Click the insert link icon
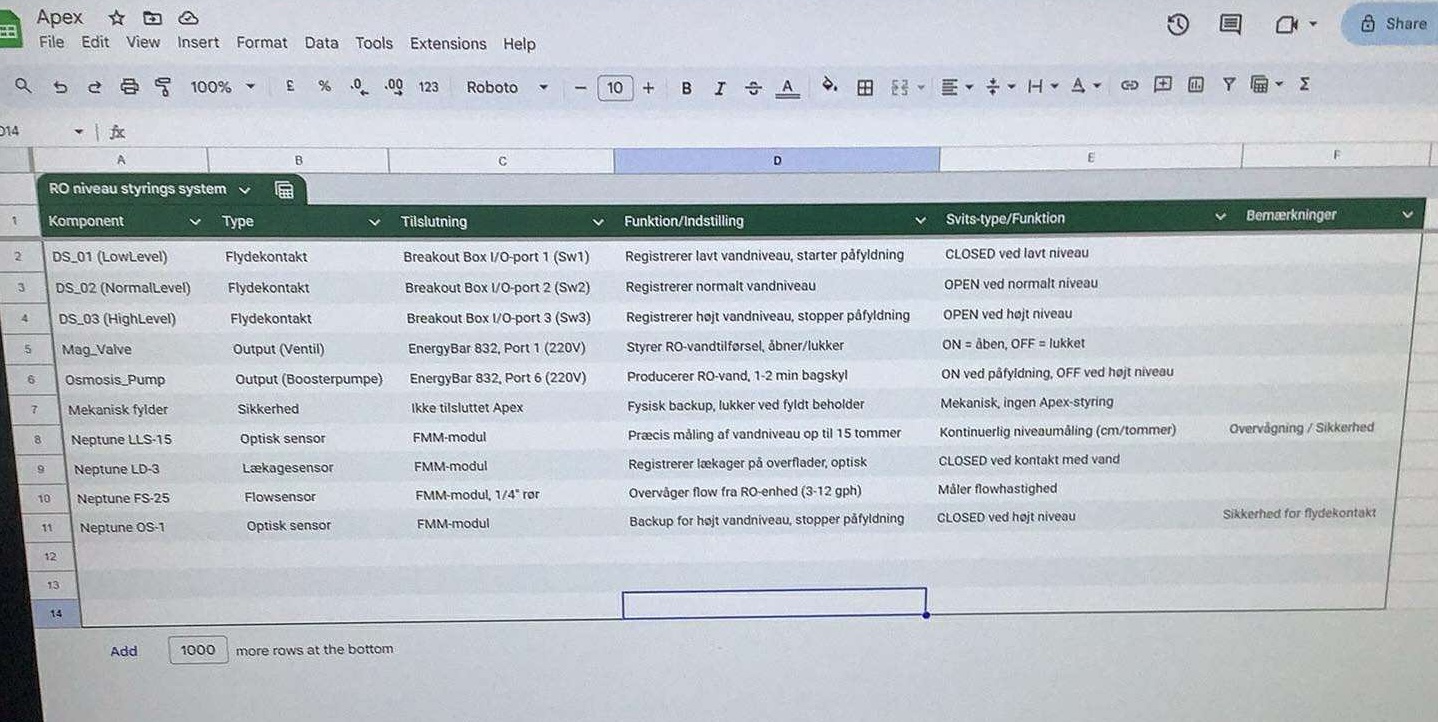 (1129, 86)
